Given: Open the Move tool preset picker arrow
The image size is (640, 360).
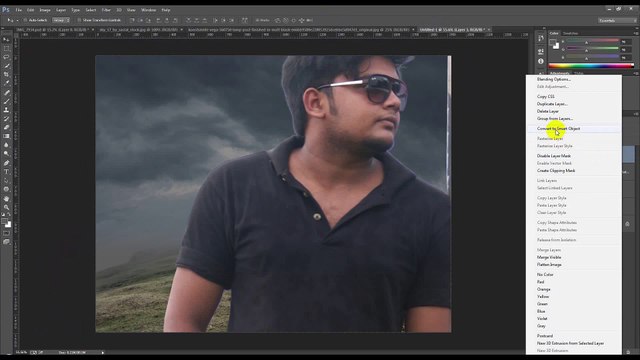Looking at the screenshot, I should (17, 20).
